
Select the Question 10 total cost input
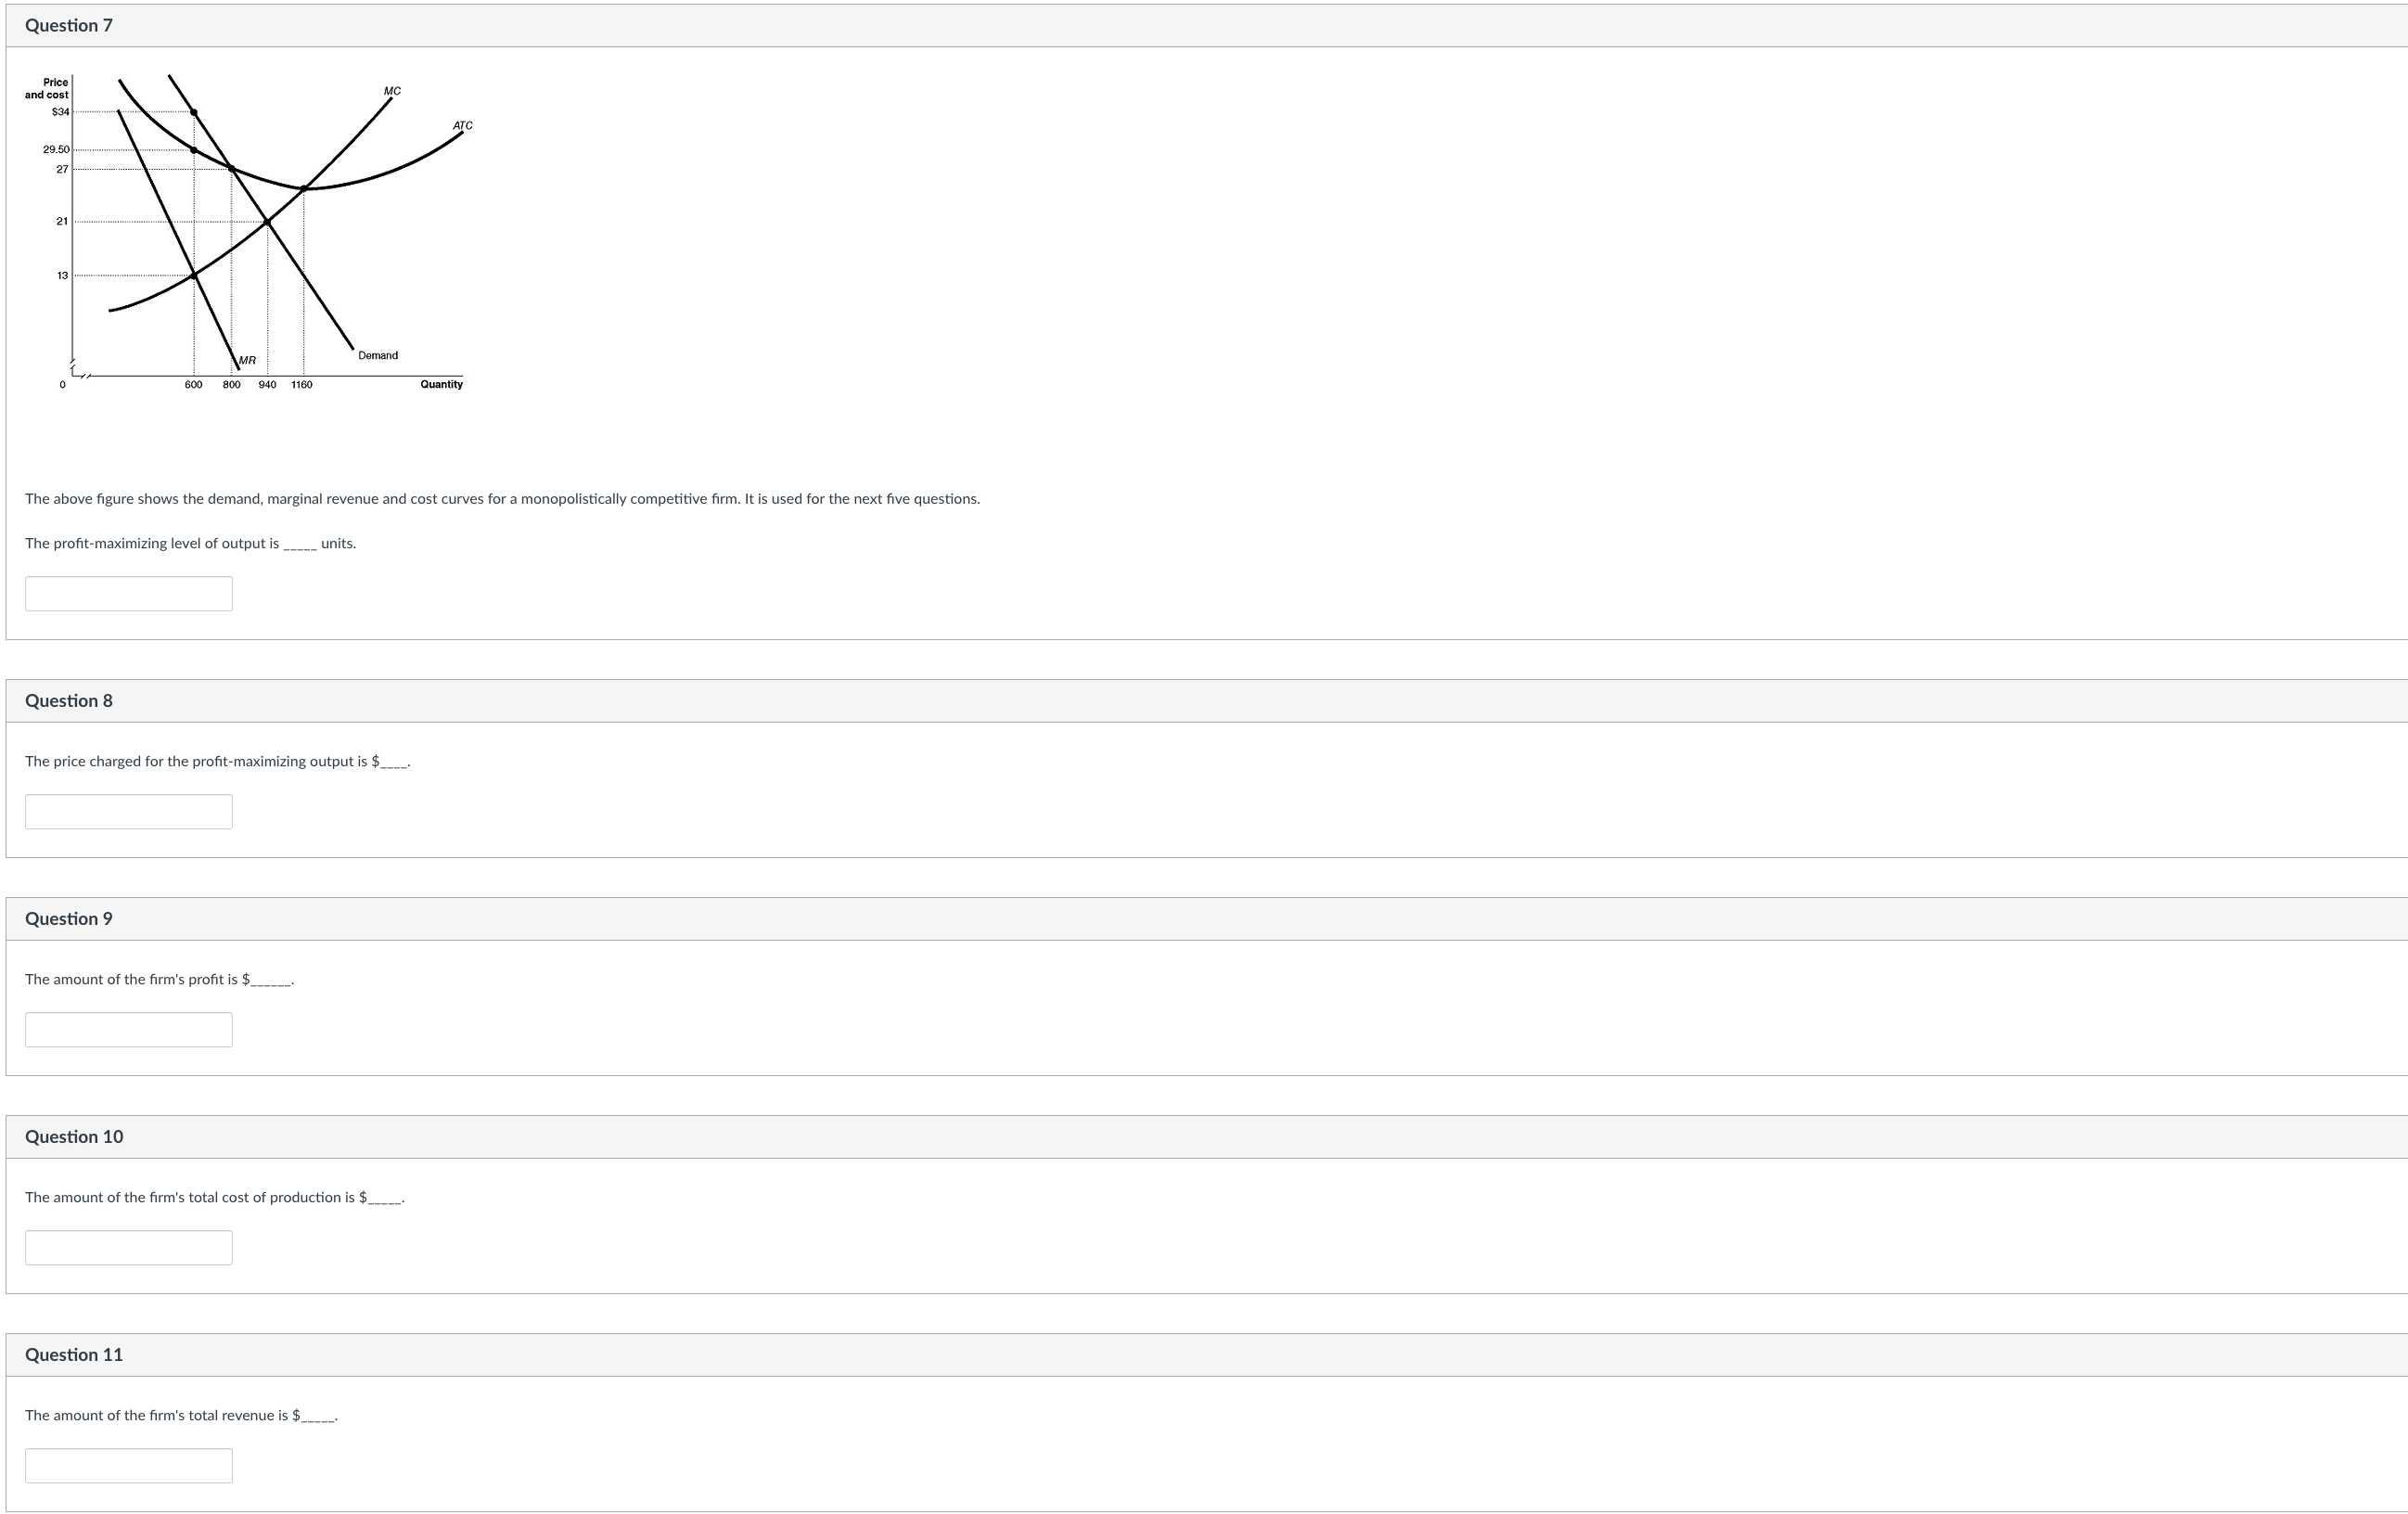[128, 1248]
